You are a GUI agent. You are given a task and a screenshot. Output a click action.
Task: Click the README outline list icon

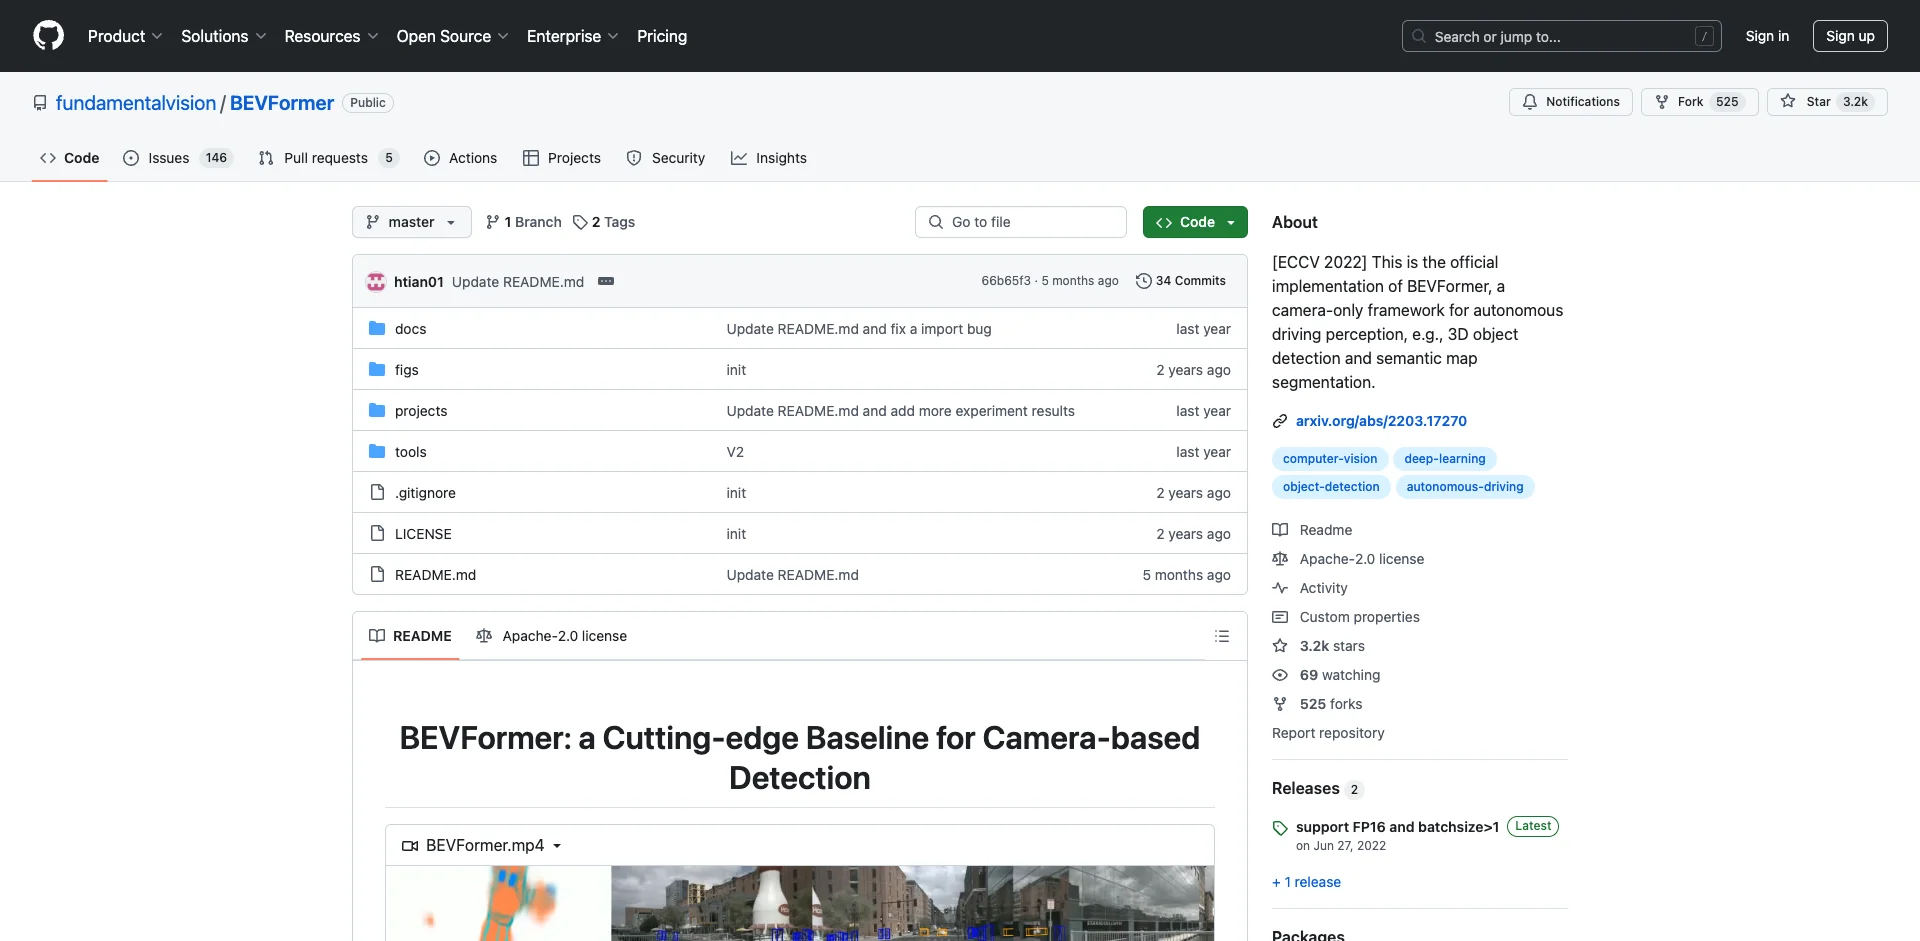click(1221, 636)
